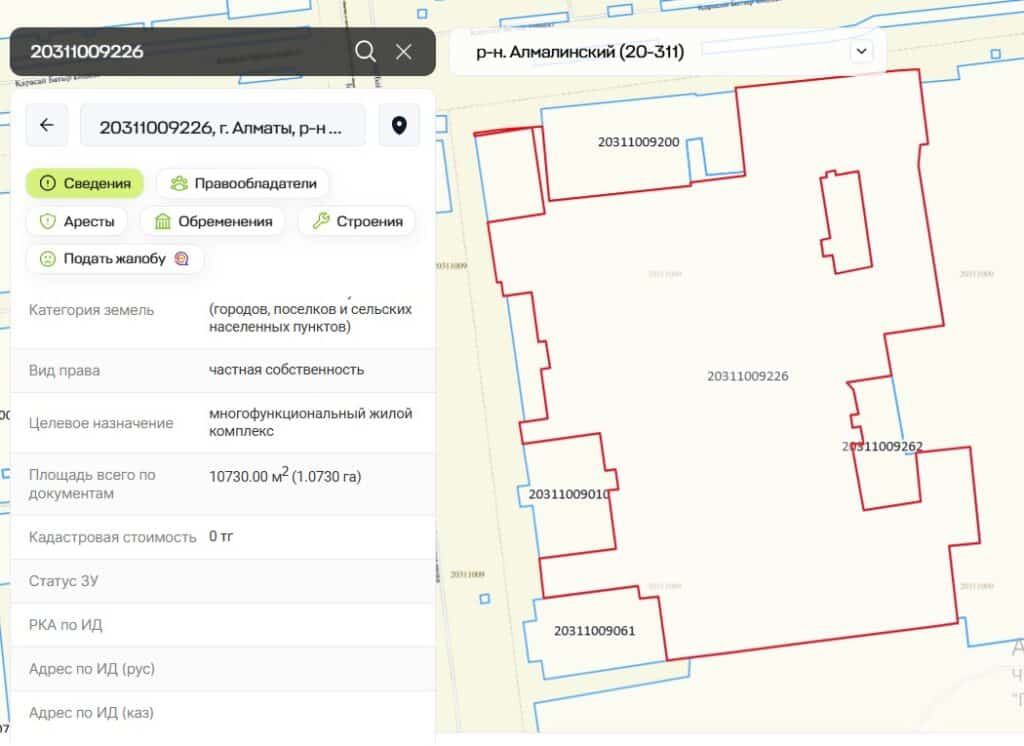Click the Площадь всего по документам row

(222, 485)
